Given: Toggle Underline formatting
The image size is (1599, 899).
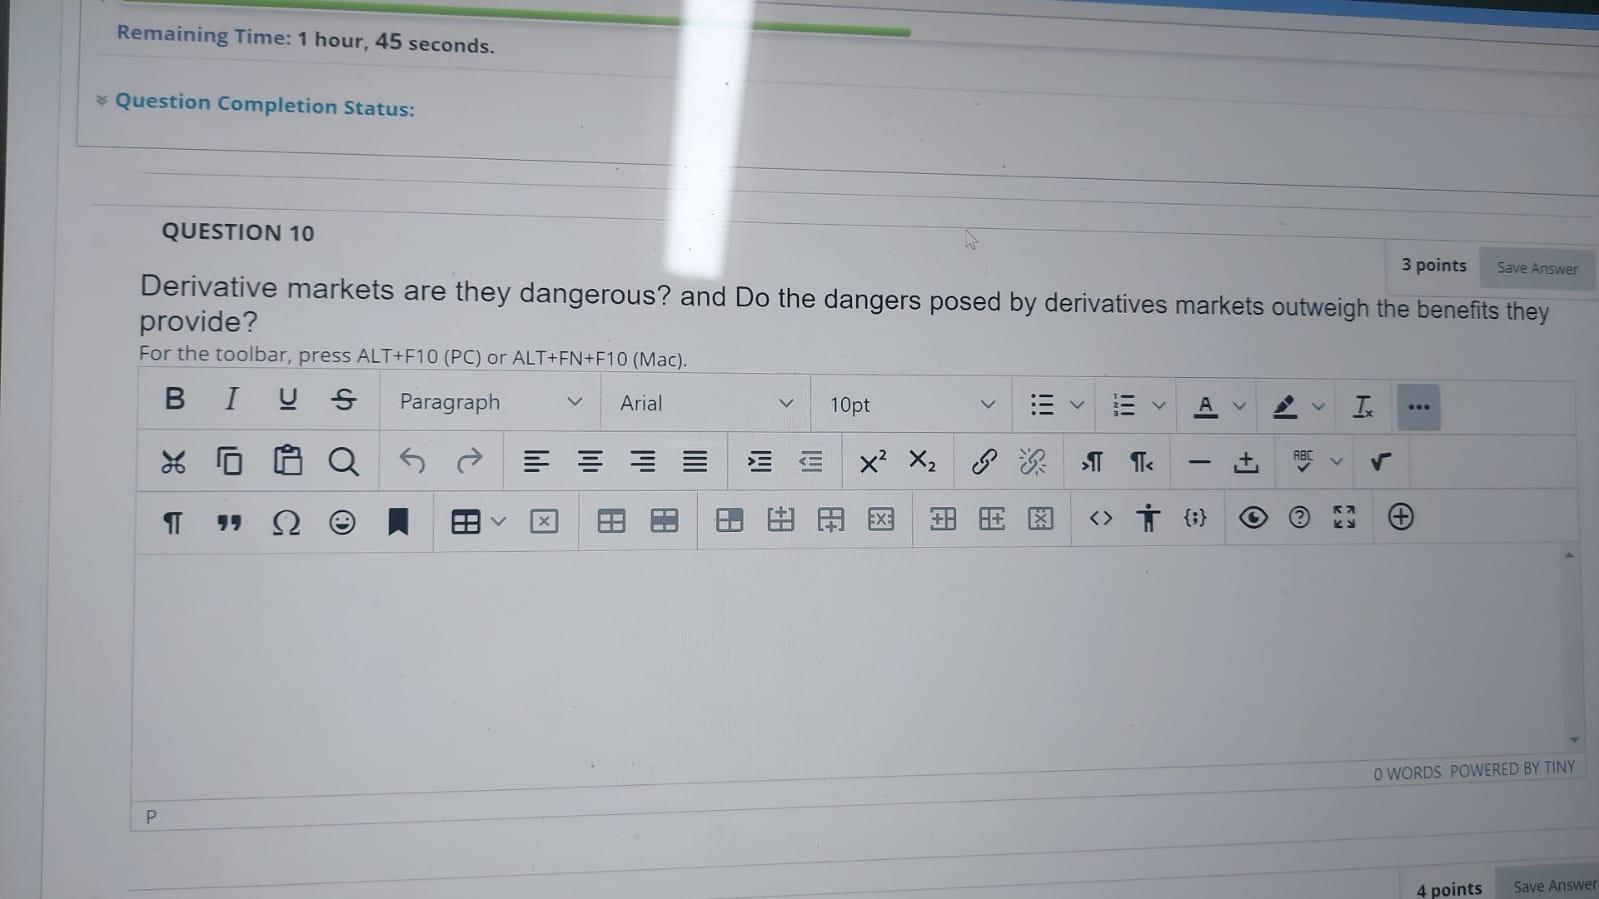Looking at the screenshot, I should click(287, 399).
